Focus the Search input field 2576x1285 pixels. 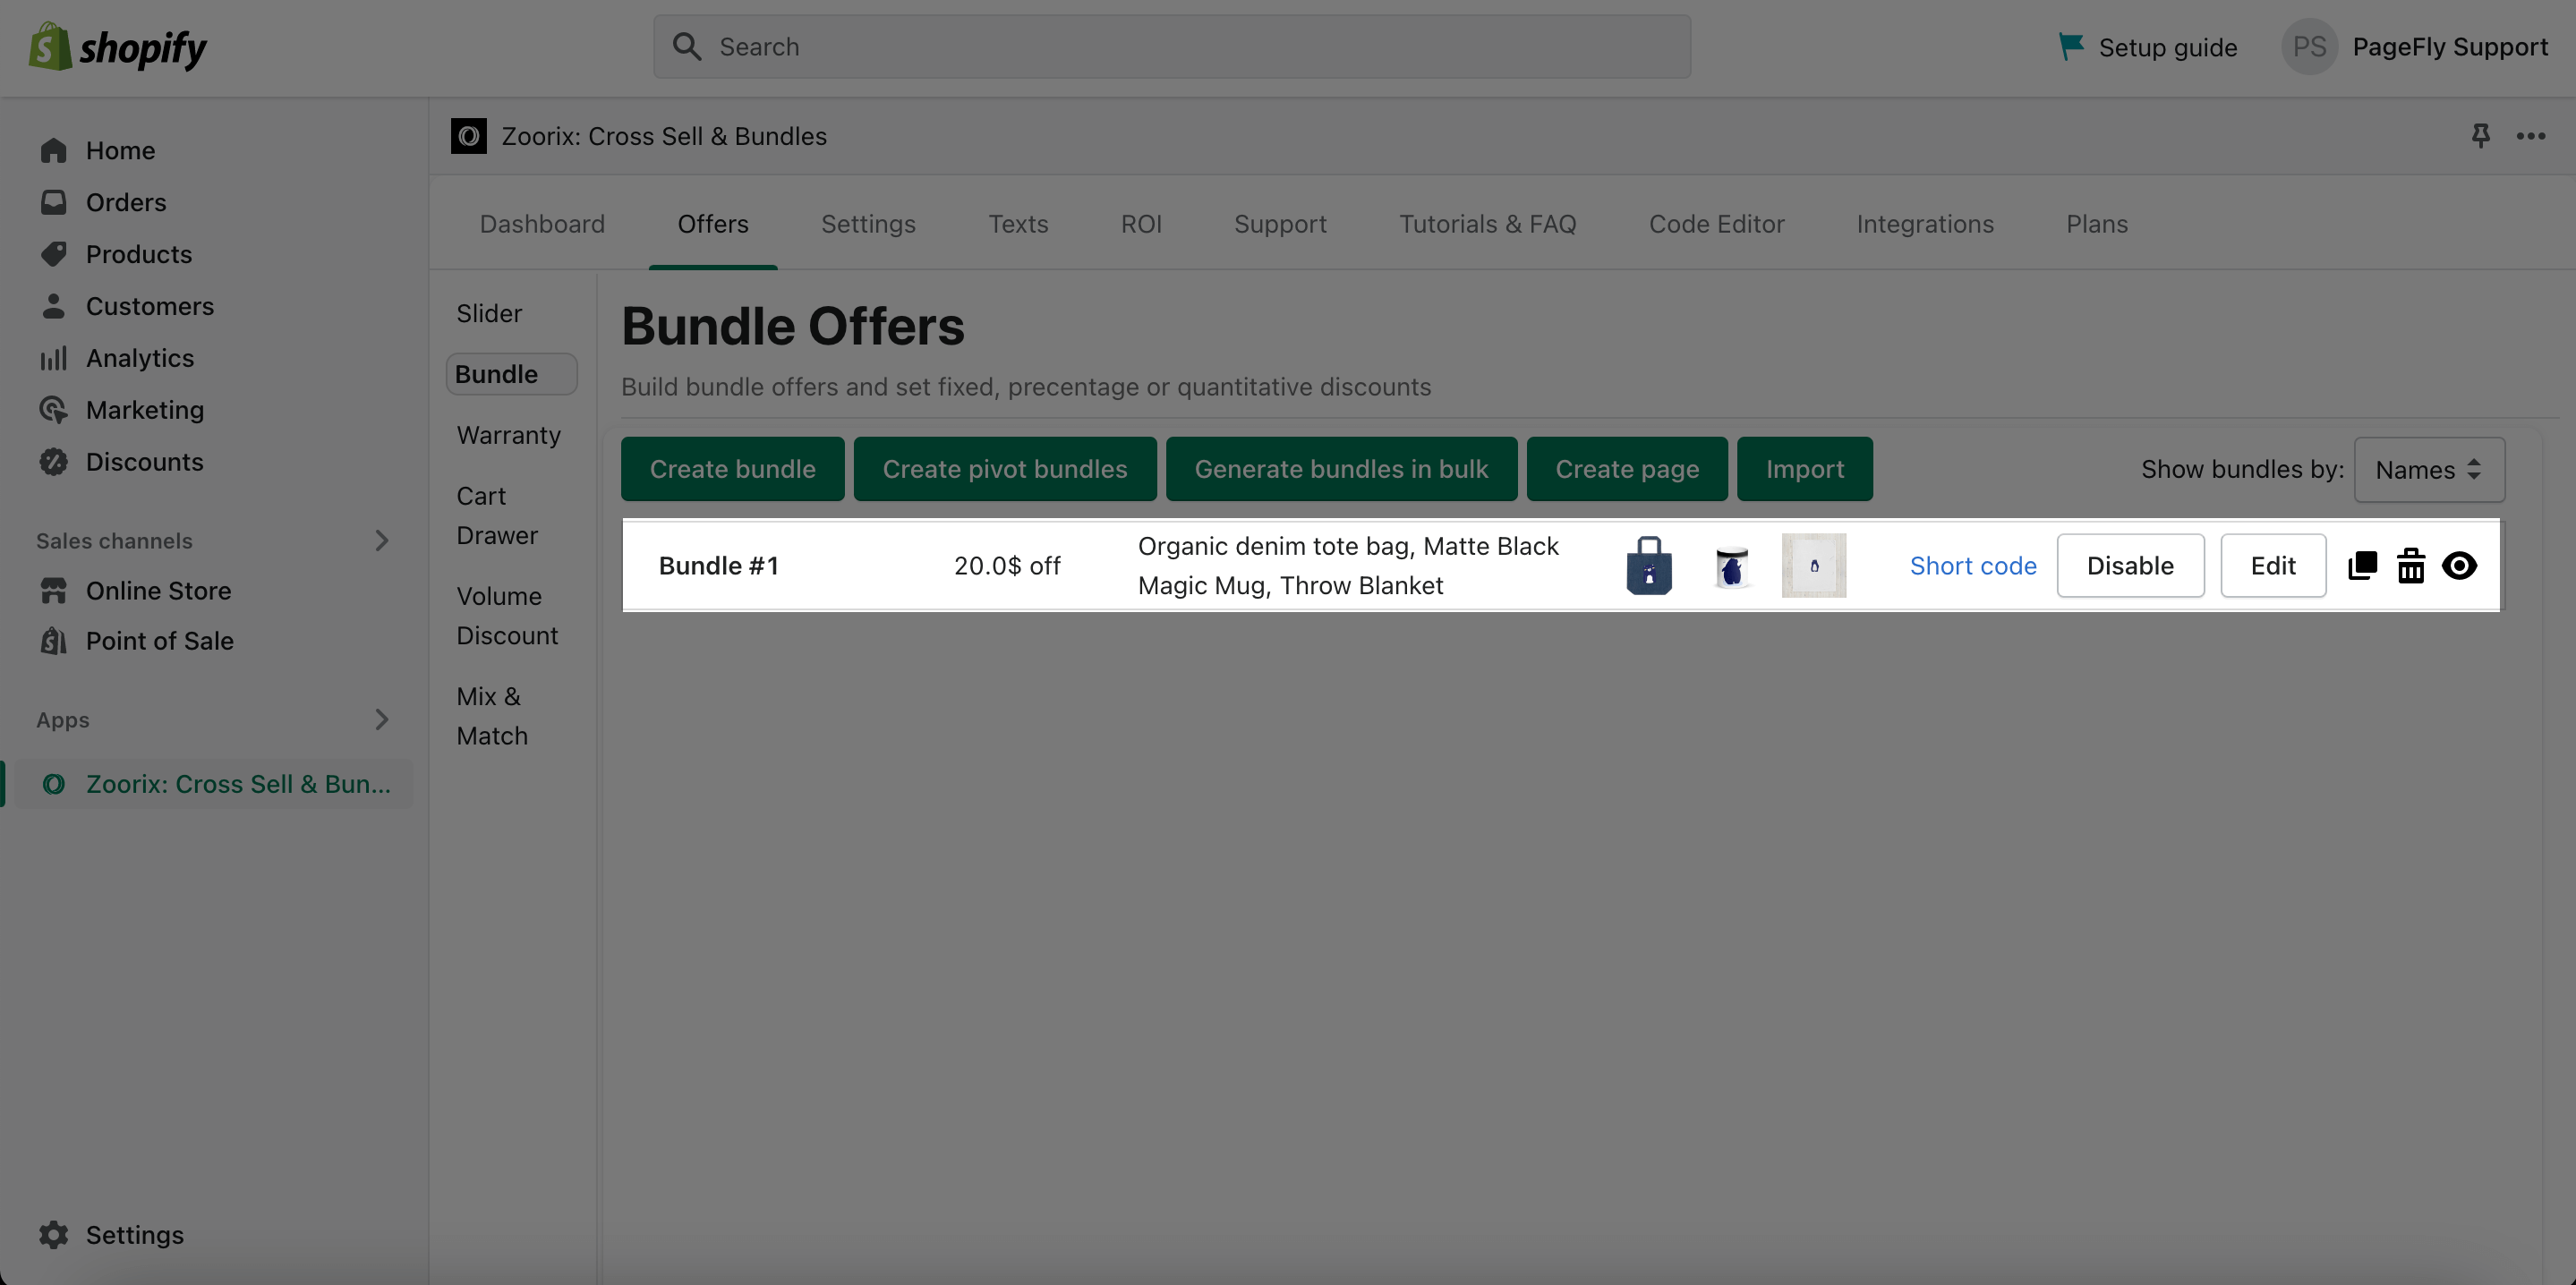click(1172, 47)
